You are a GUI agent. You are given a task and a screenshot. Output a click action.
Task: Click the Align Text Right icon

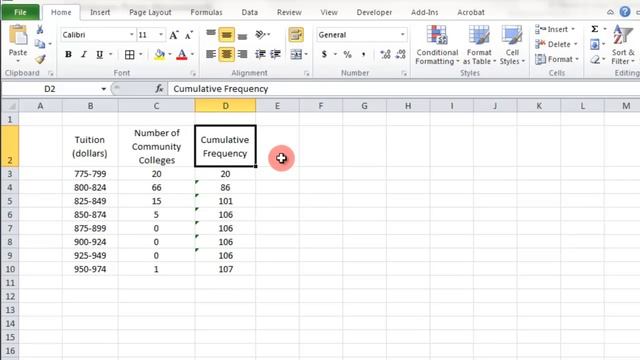[x=242, y=54]
